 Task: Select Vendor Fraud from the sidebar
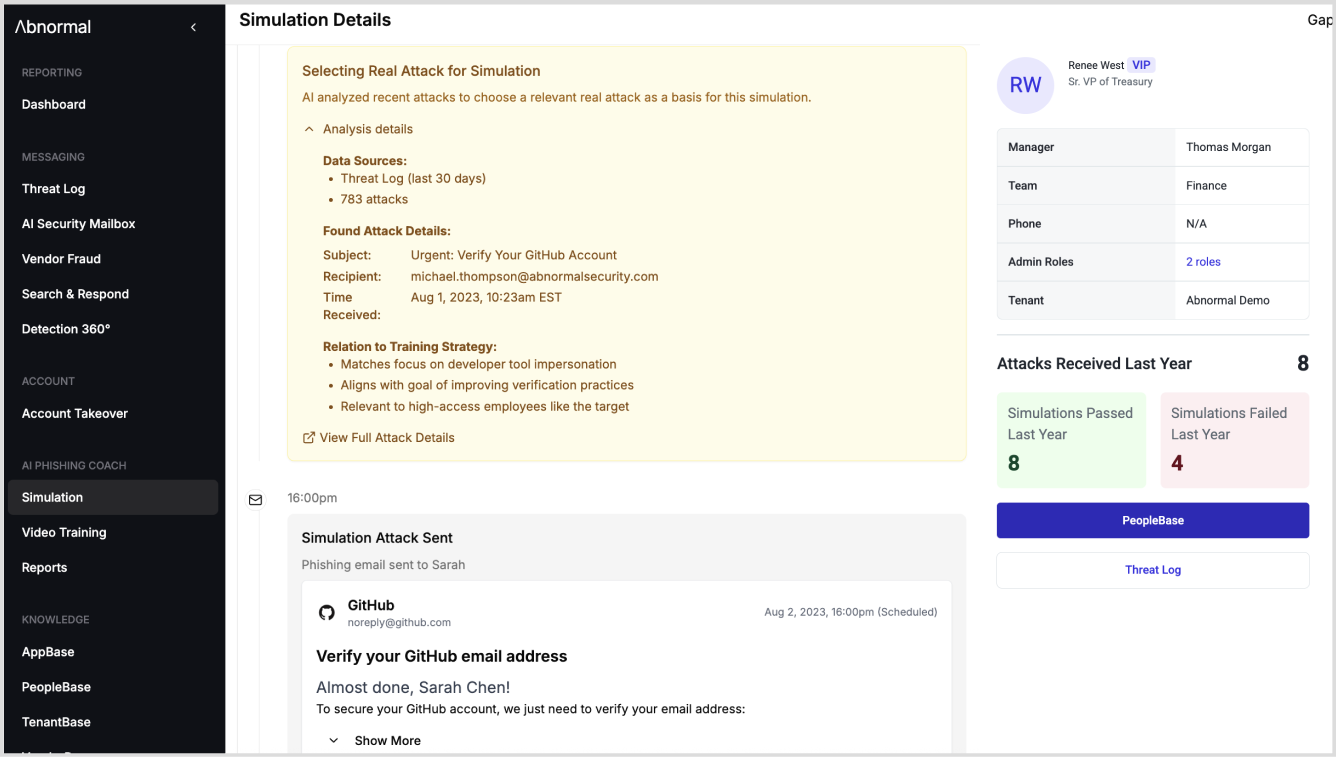tap(61, 259)
